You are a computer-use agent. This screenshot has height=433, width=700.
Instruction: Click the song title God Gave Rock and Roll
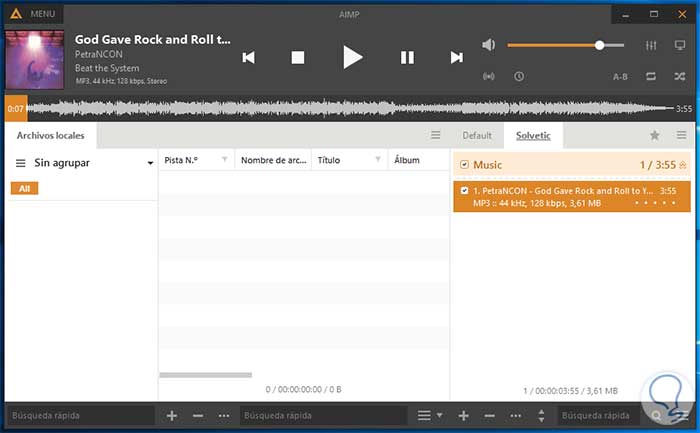point(152,39)
